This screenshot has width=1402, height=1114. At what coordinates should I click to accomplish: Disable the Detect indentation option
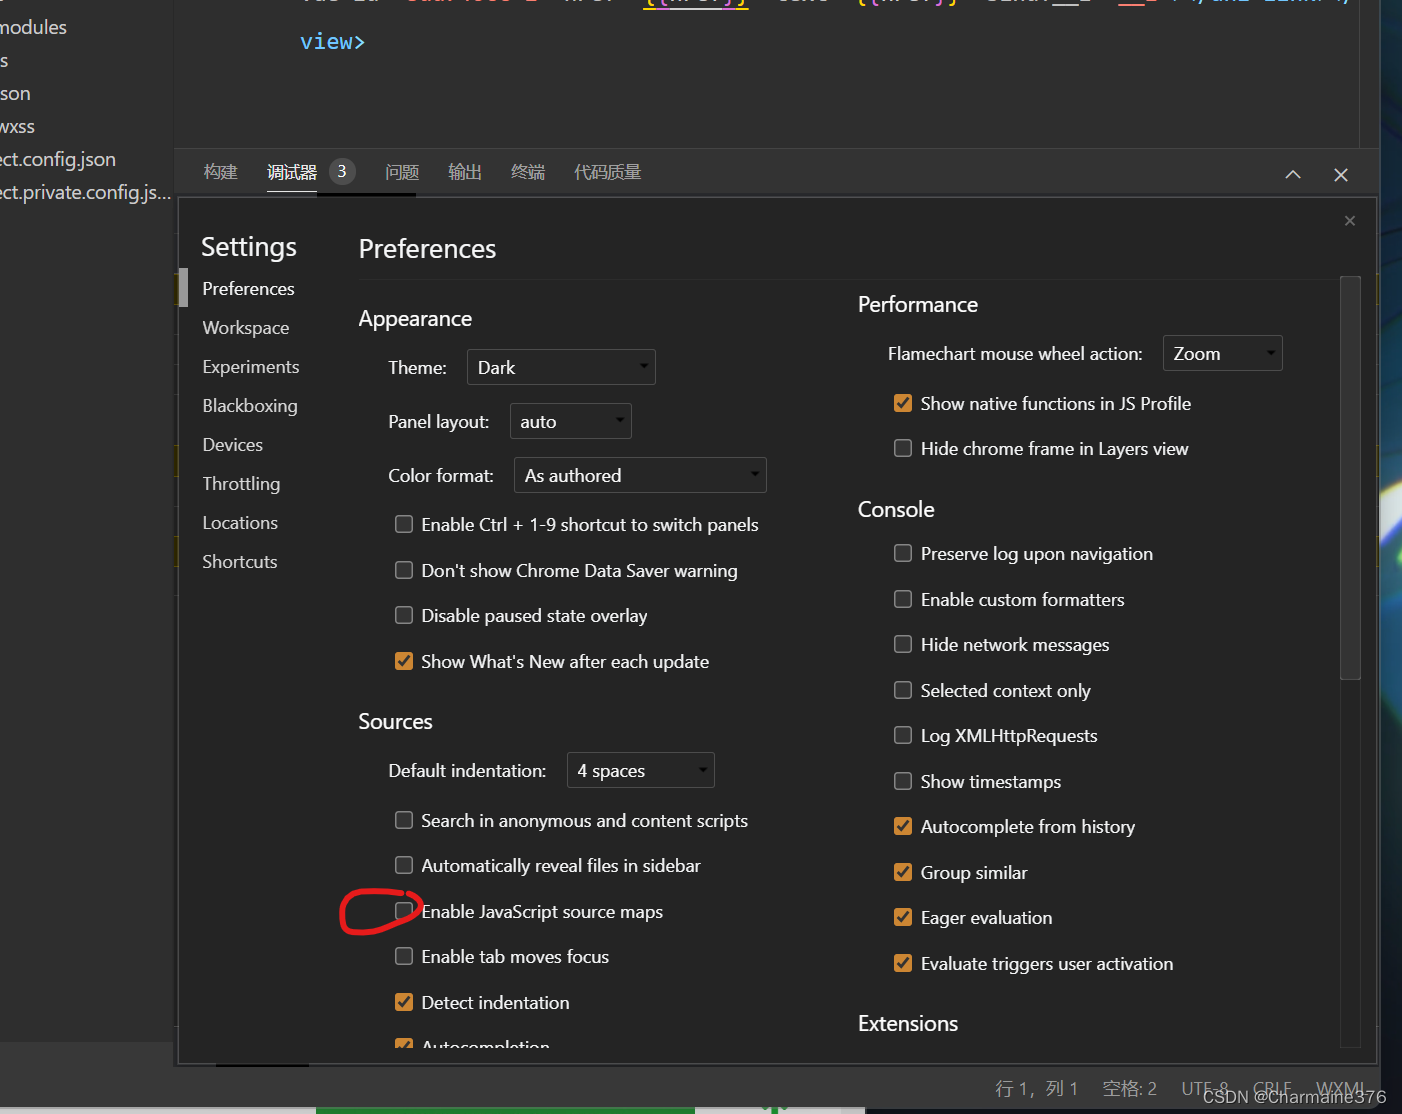tap(404, 1001)
